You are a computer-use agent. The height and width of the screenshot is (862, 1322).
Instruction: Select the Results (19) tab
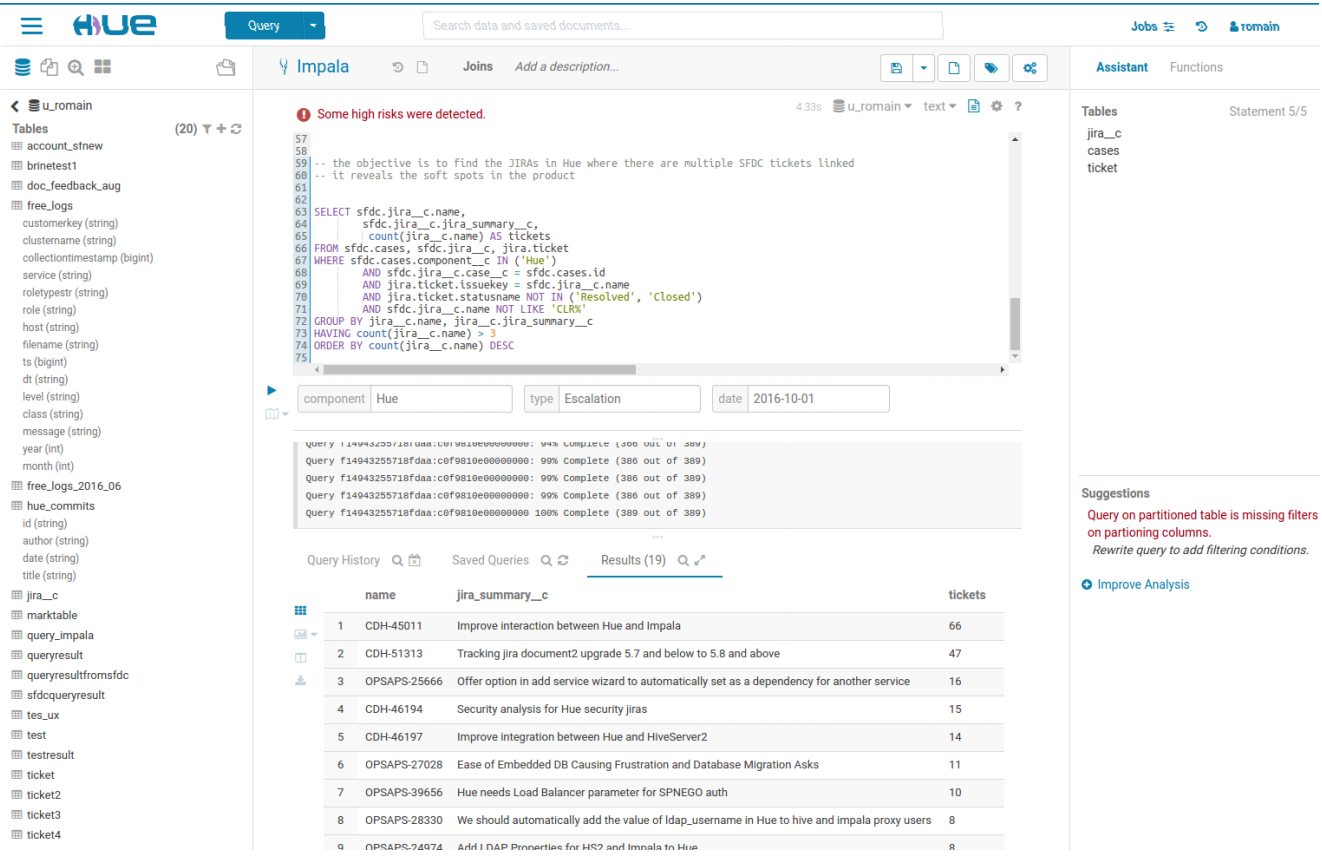tap(633, 561)
